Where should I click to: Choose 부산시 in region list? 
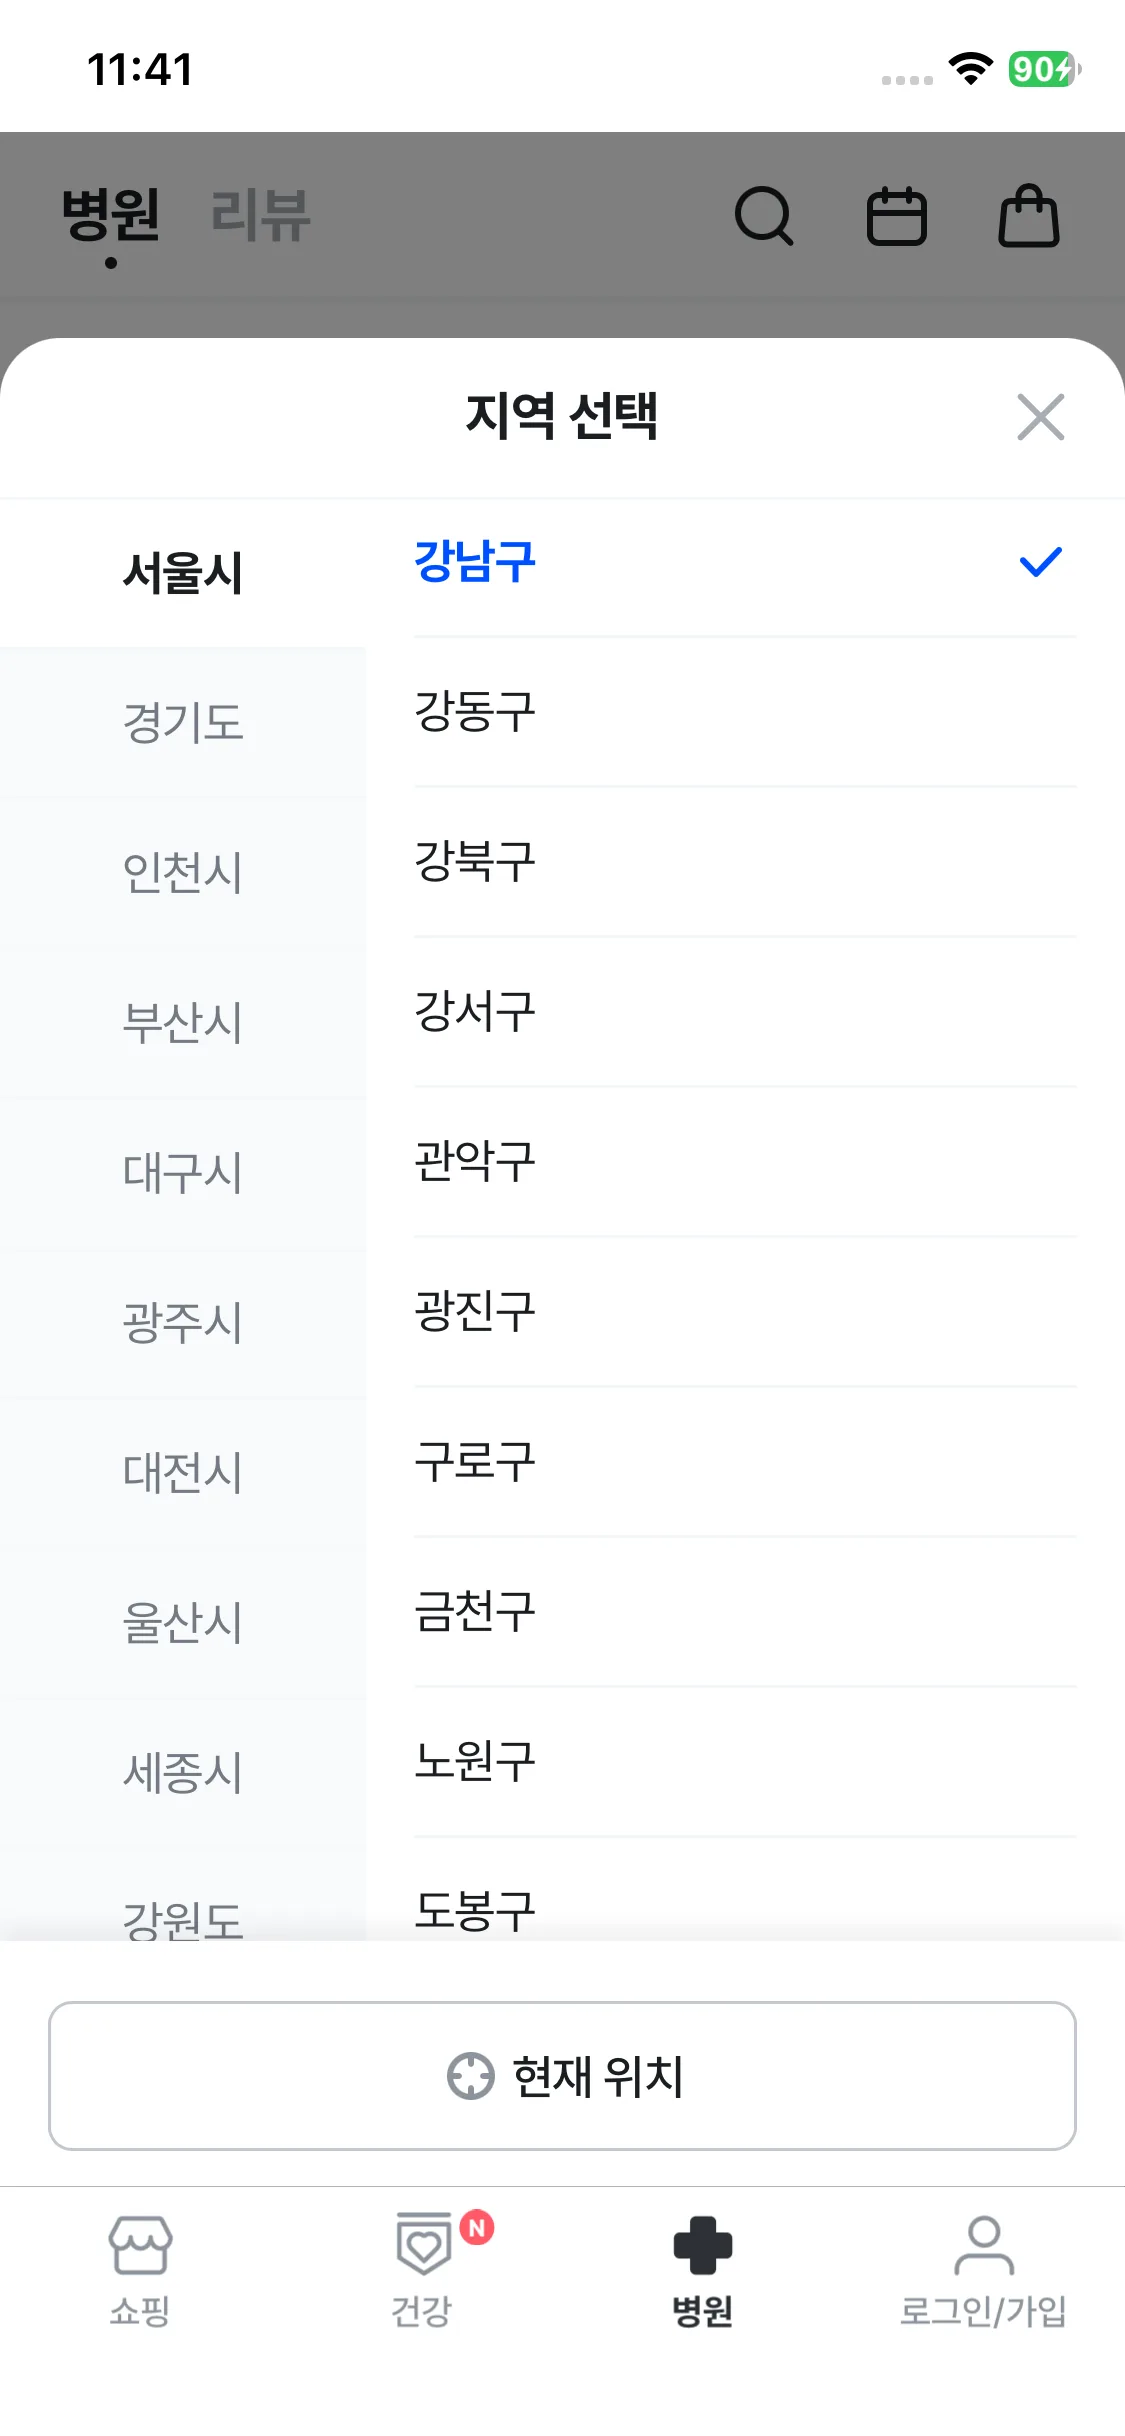[x=183, y=1022]
